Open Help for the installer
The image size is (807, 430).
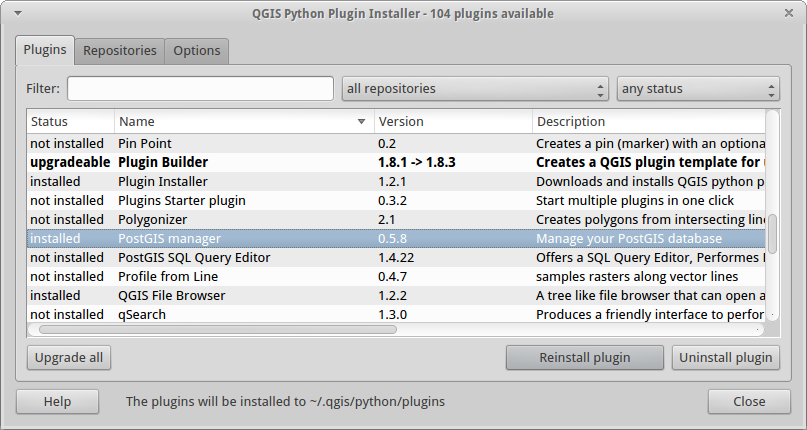(57, 402)
